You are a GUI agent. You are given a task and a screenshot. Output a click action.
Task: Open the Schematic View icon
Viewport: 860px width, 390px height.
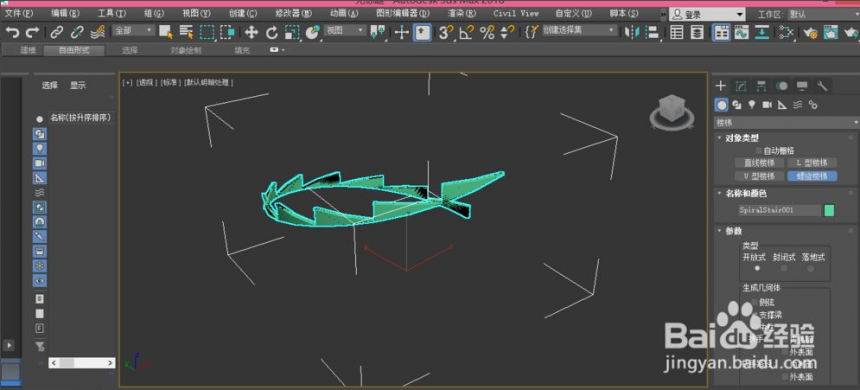pyautogui.click(x=787, y=32)
